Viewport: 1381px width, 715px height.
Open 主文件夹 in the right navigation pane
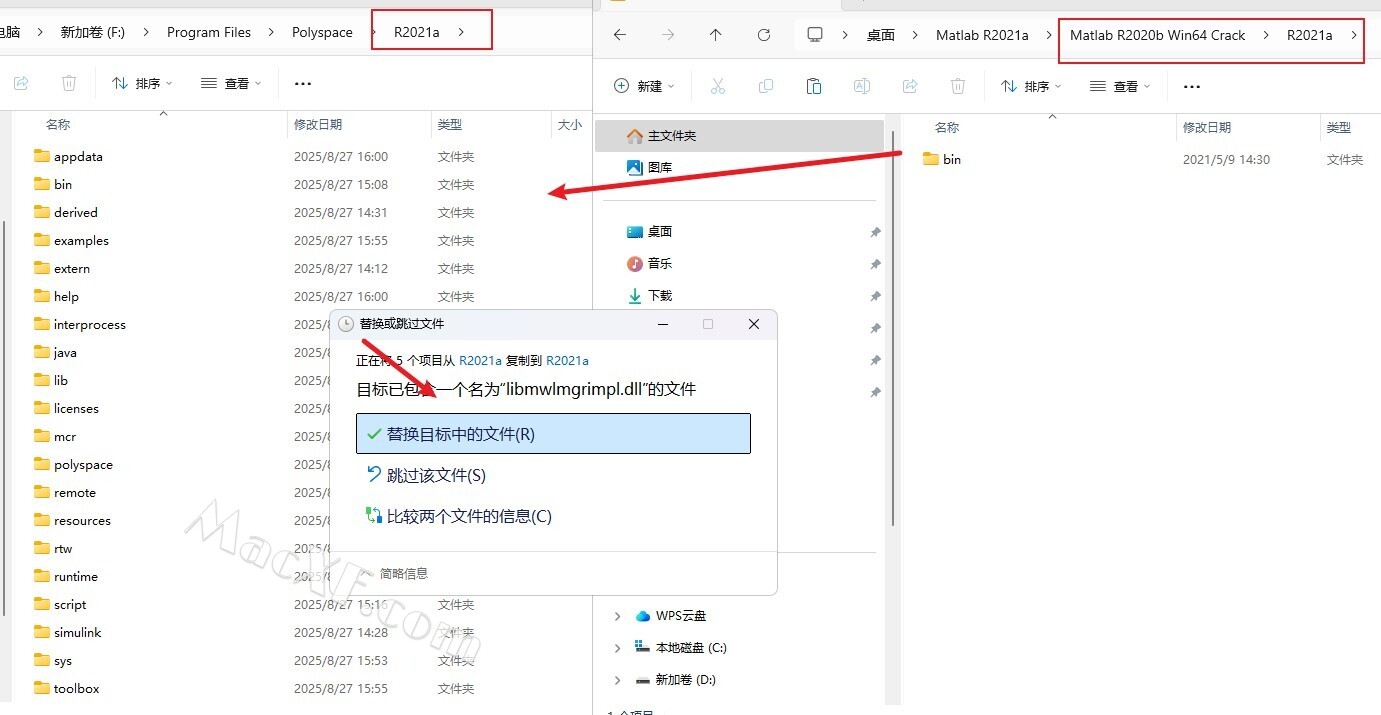click(739, 136)
